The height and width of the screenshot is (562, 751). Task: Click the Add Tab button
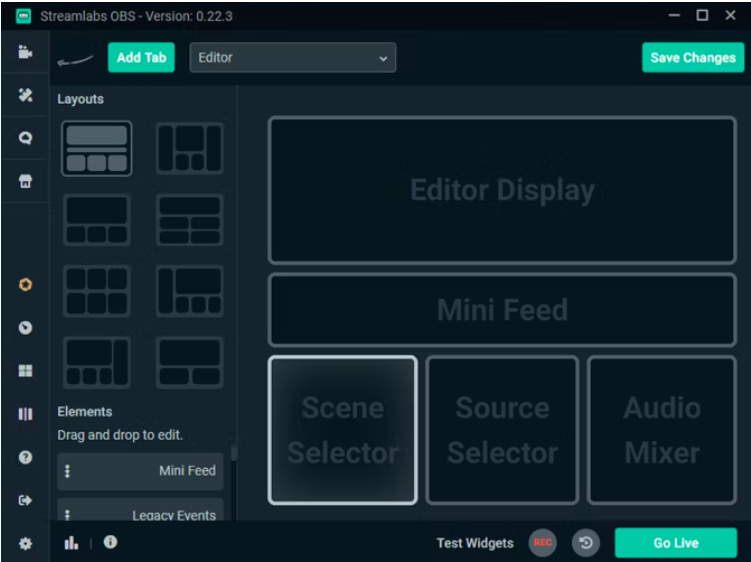[141, 57]
